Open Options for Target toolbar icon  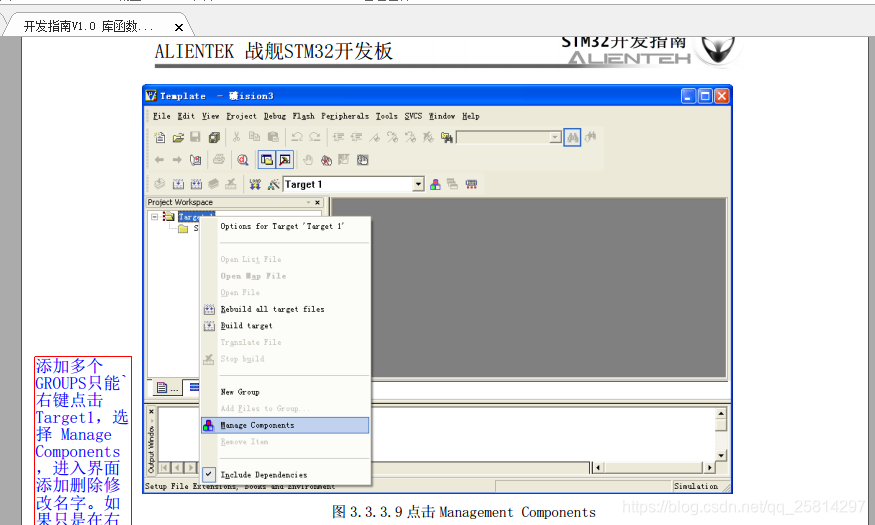click(273, 184)
